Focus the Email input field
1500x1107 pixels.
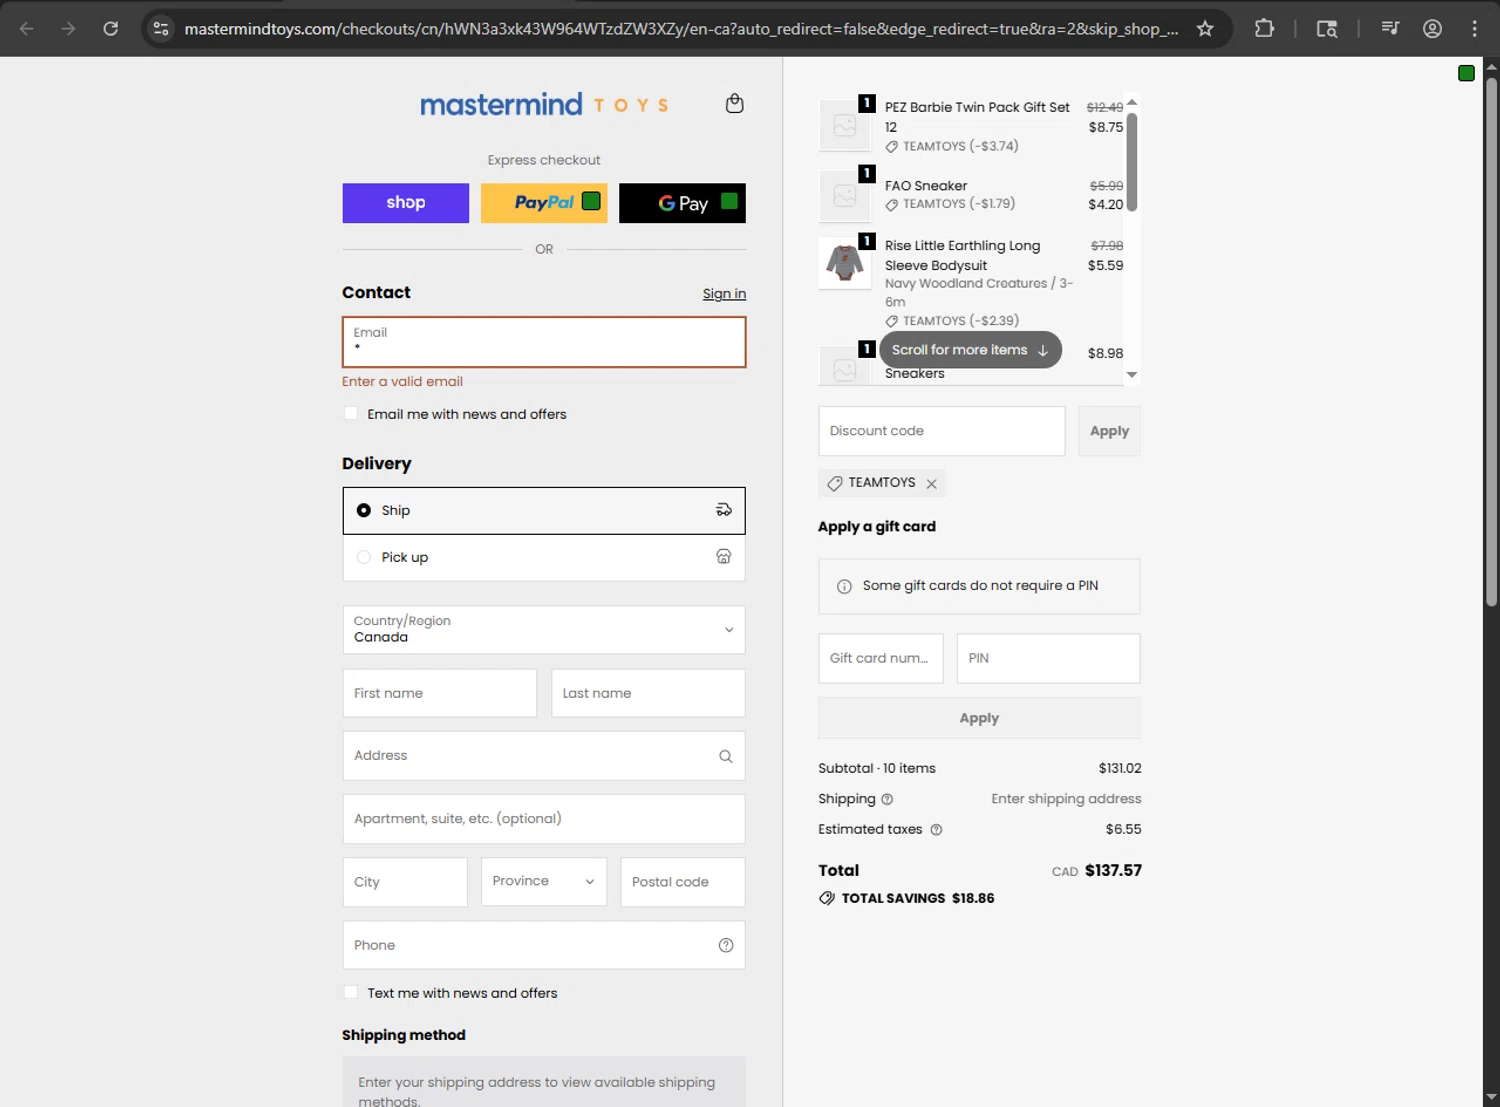point(544,342)
